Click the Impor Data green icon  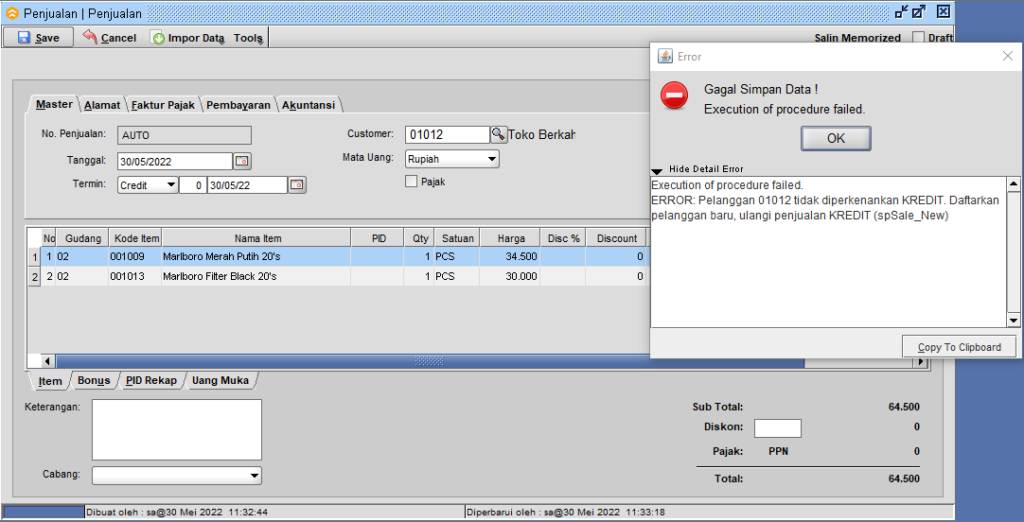point(158,38)
